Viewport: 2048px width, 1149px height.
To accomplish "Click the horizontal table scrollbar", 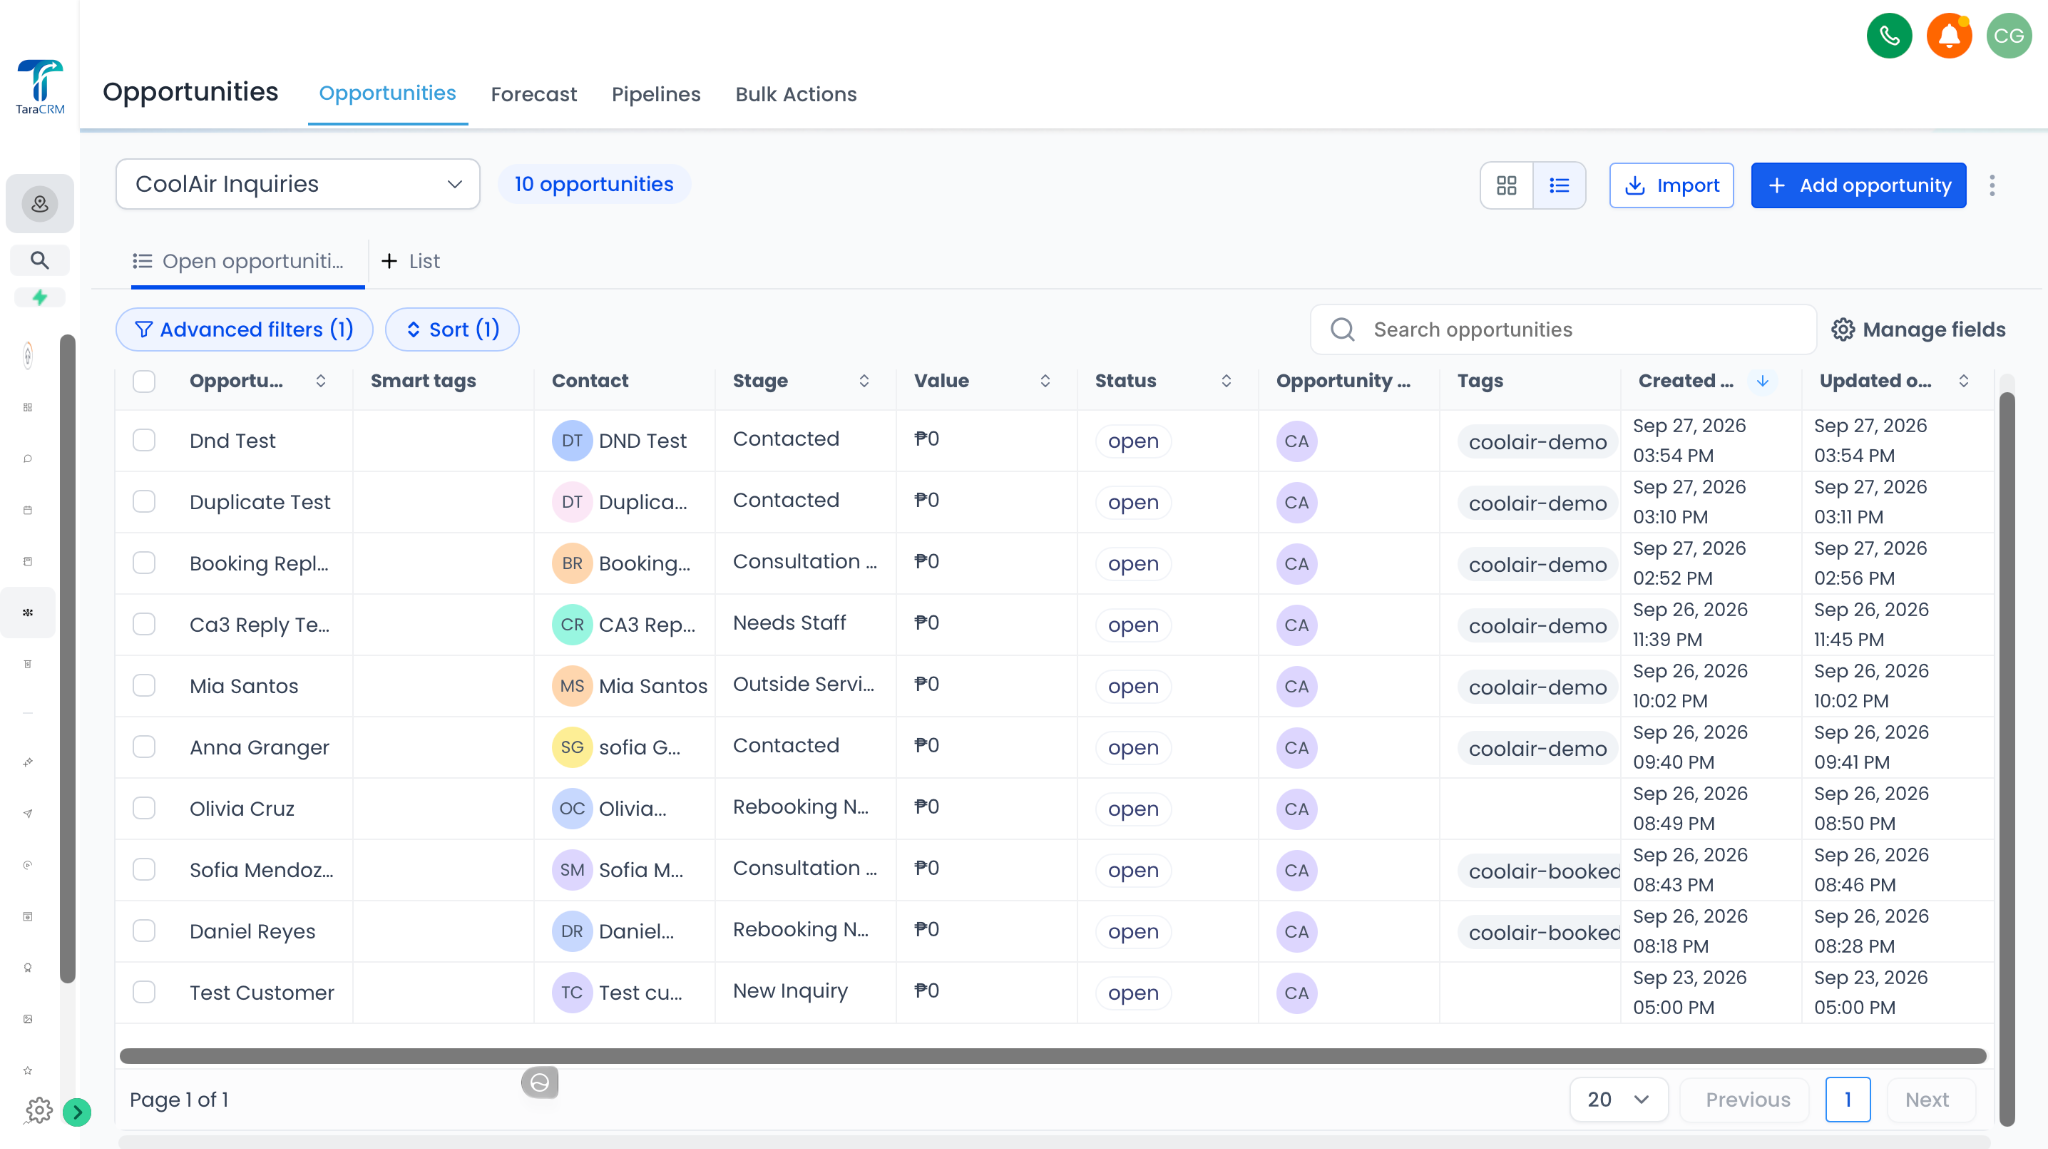I will point(1052,1056).
